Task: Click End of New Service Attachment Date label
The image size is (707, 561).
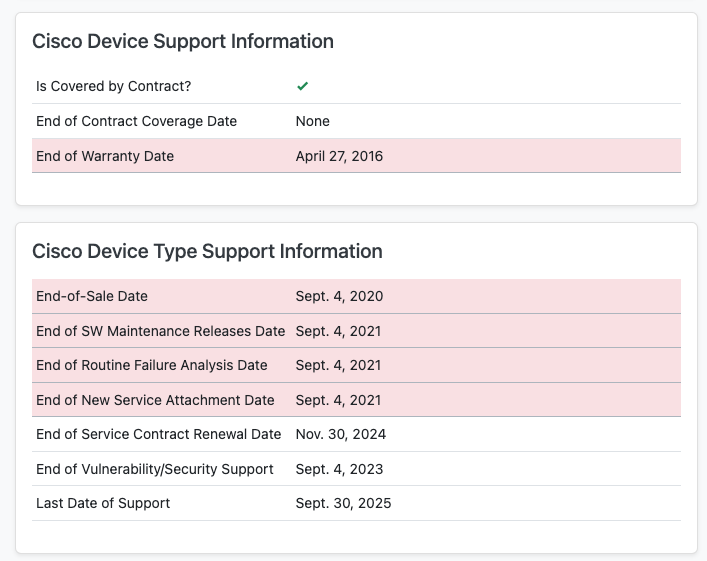Action: [x=155, y=400]
